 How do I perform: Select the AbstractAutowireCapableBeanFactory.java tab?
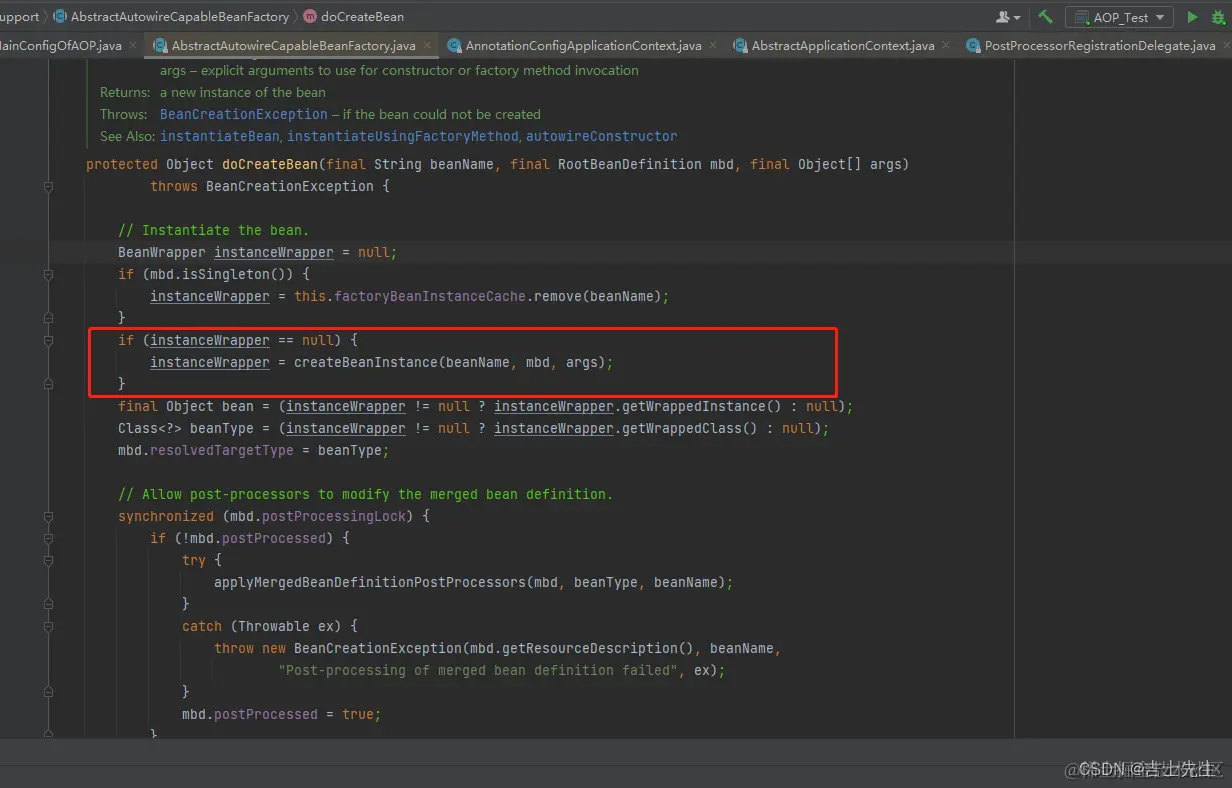292,46
